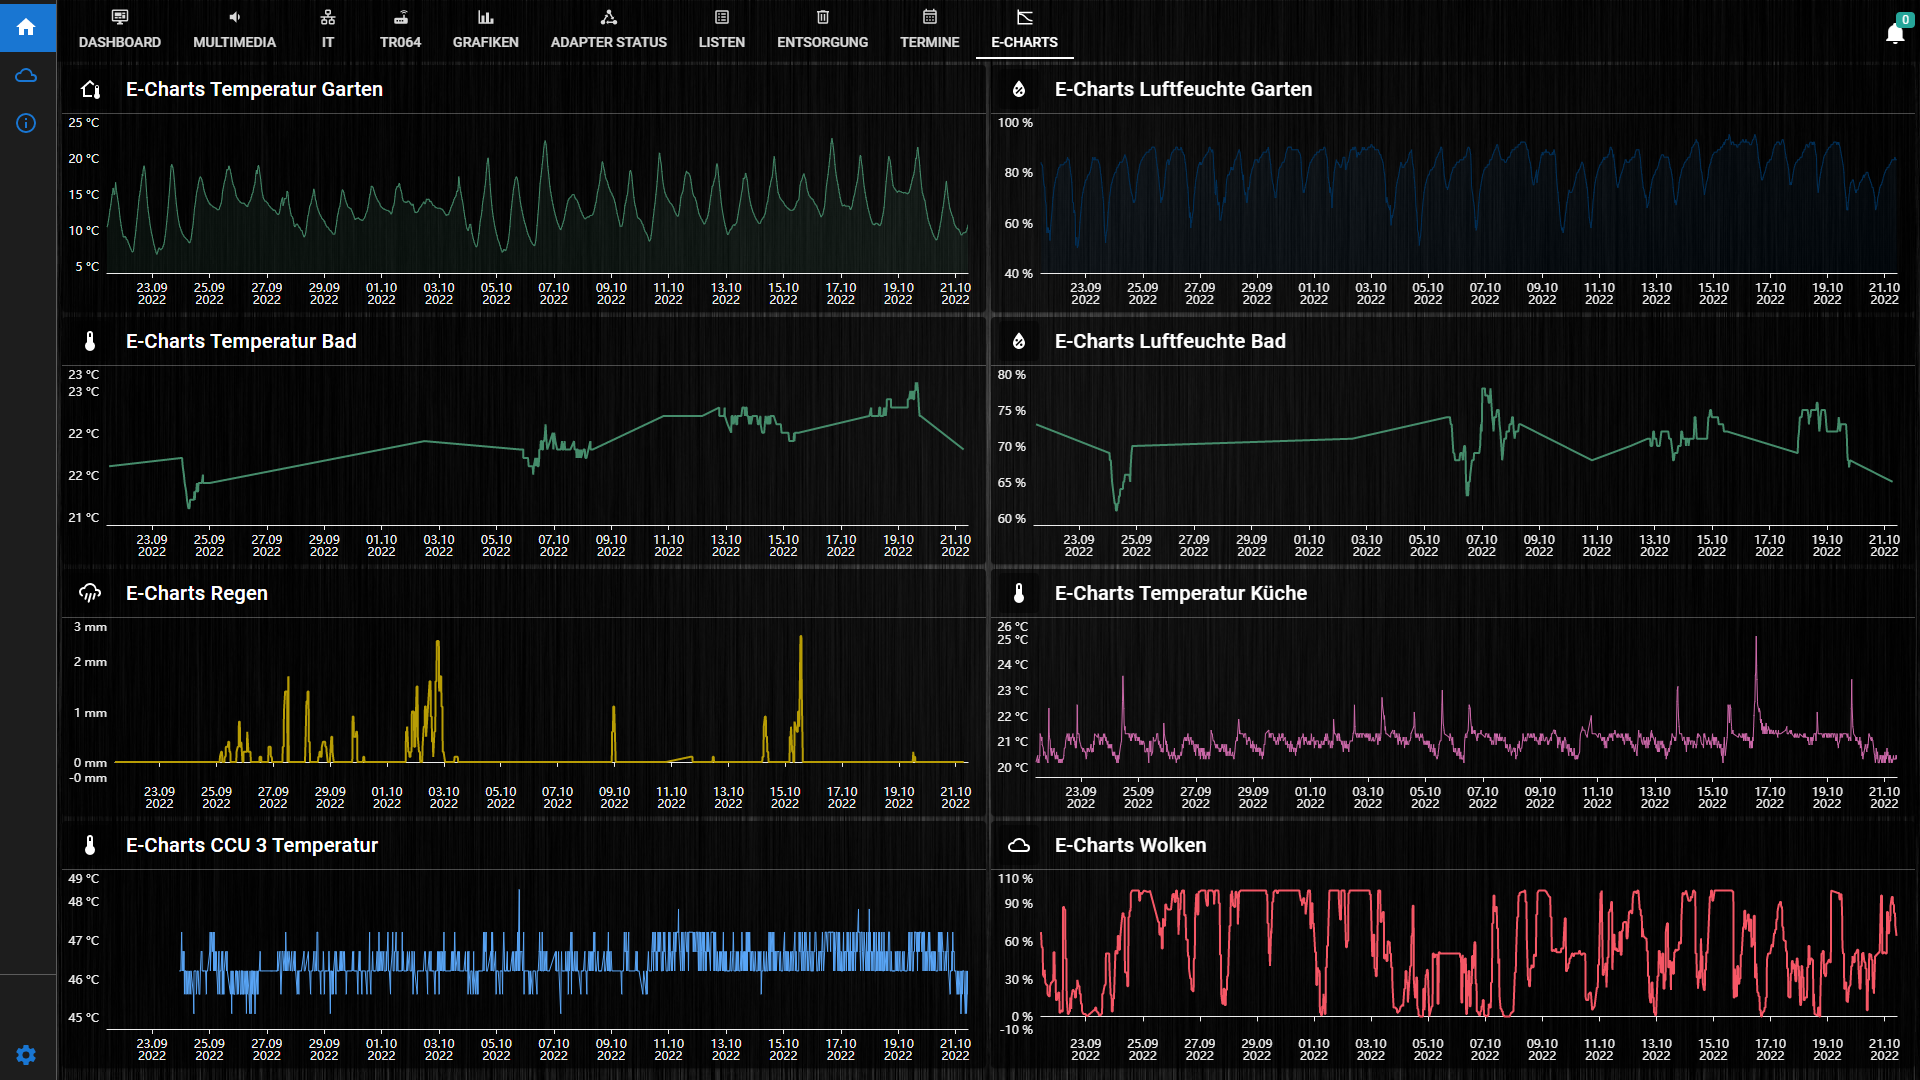Click the thermometer icon beside Temperatur Bad

point(90,342)
